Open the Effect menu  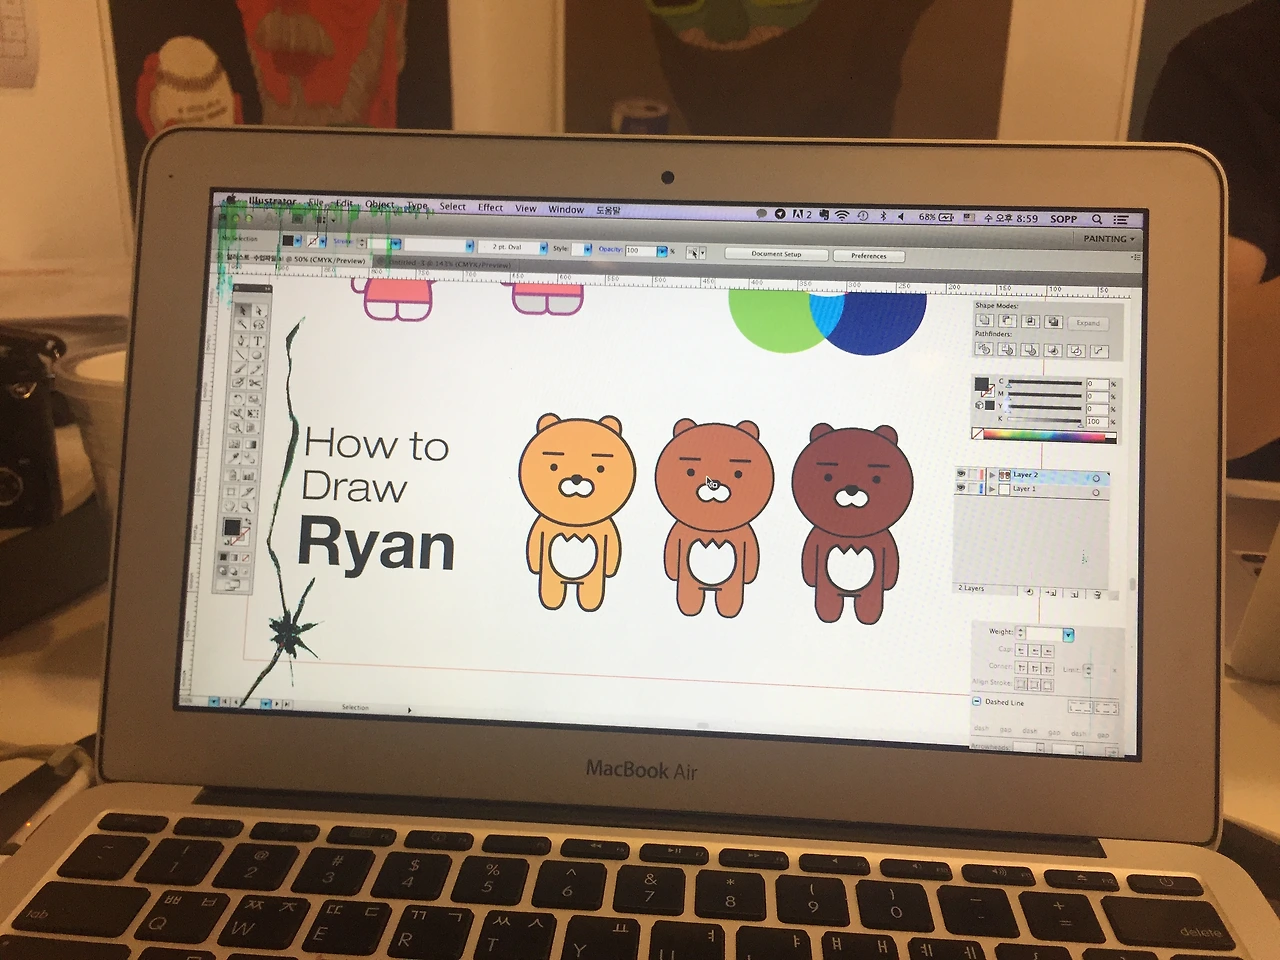tap(490, 208)
